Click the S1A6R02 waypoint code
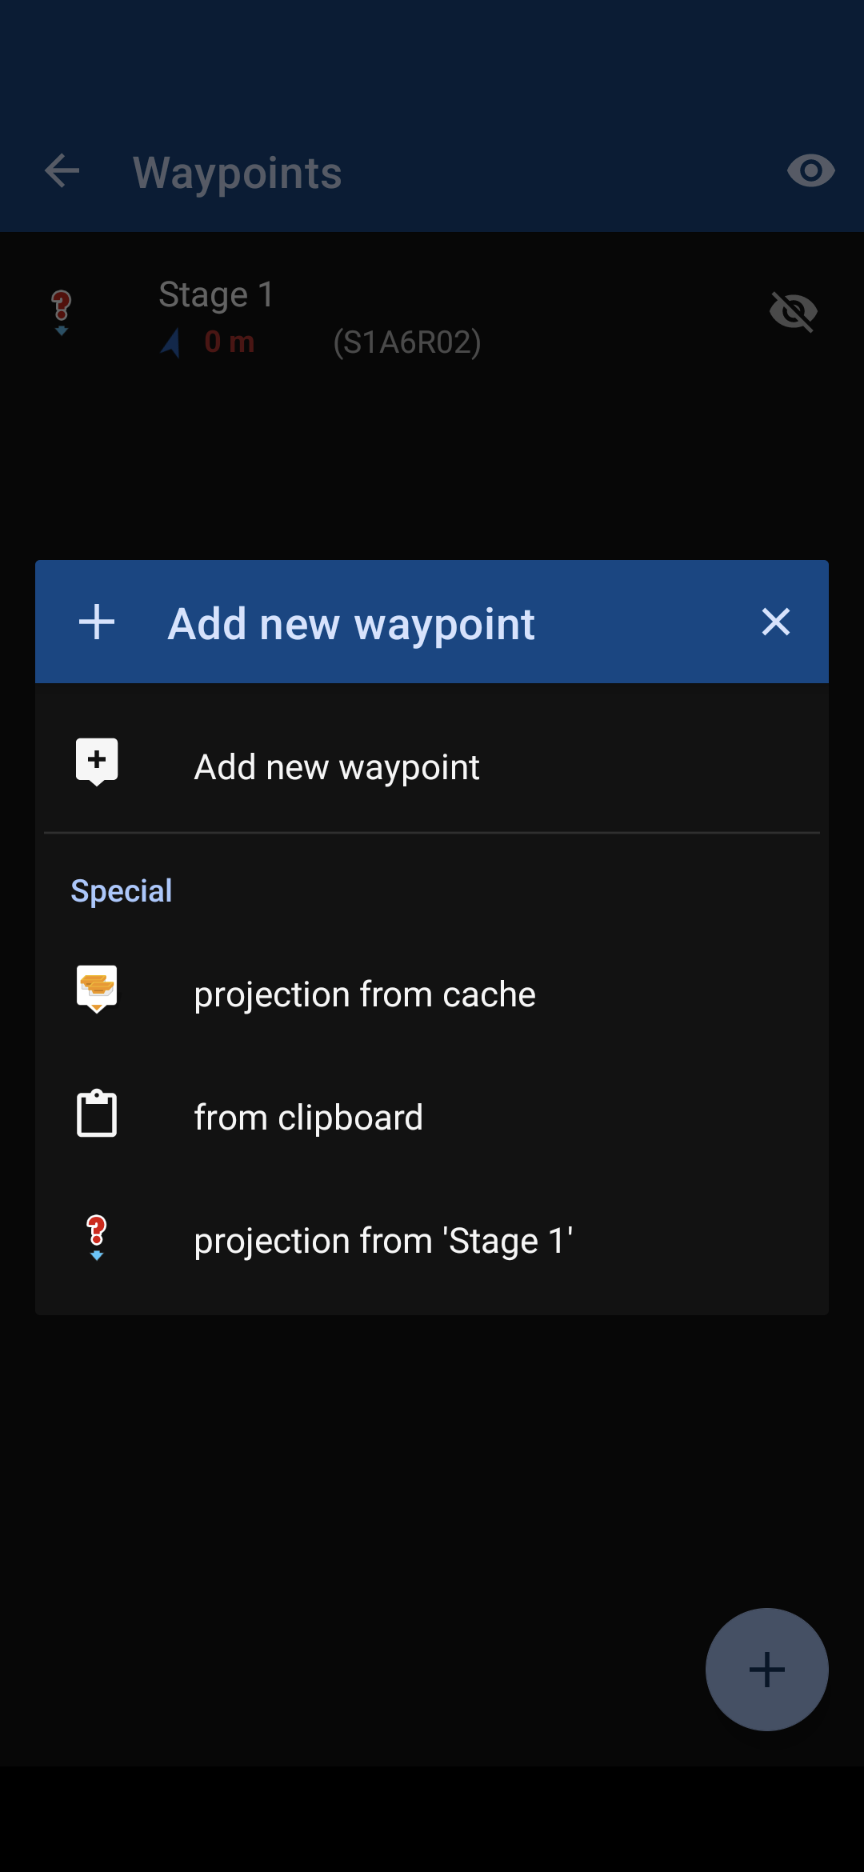Image resolution: width=864 pixels, height=1872 pixels. [x=407, y=343]
